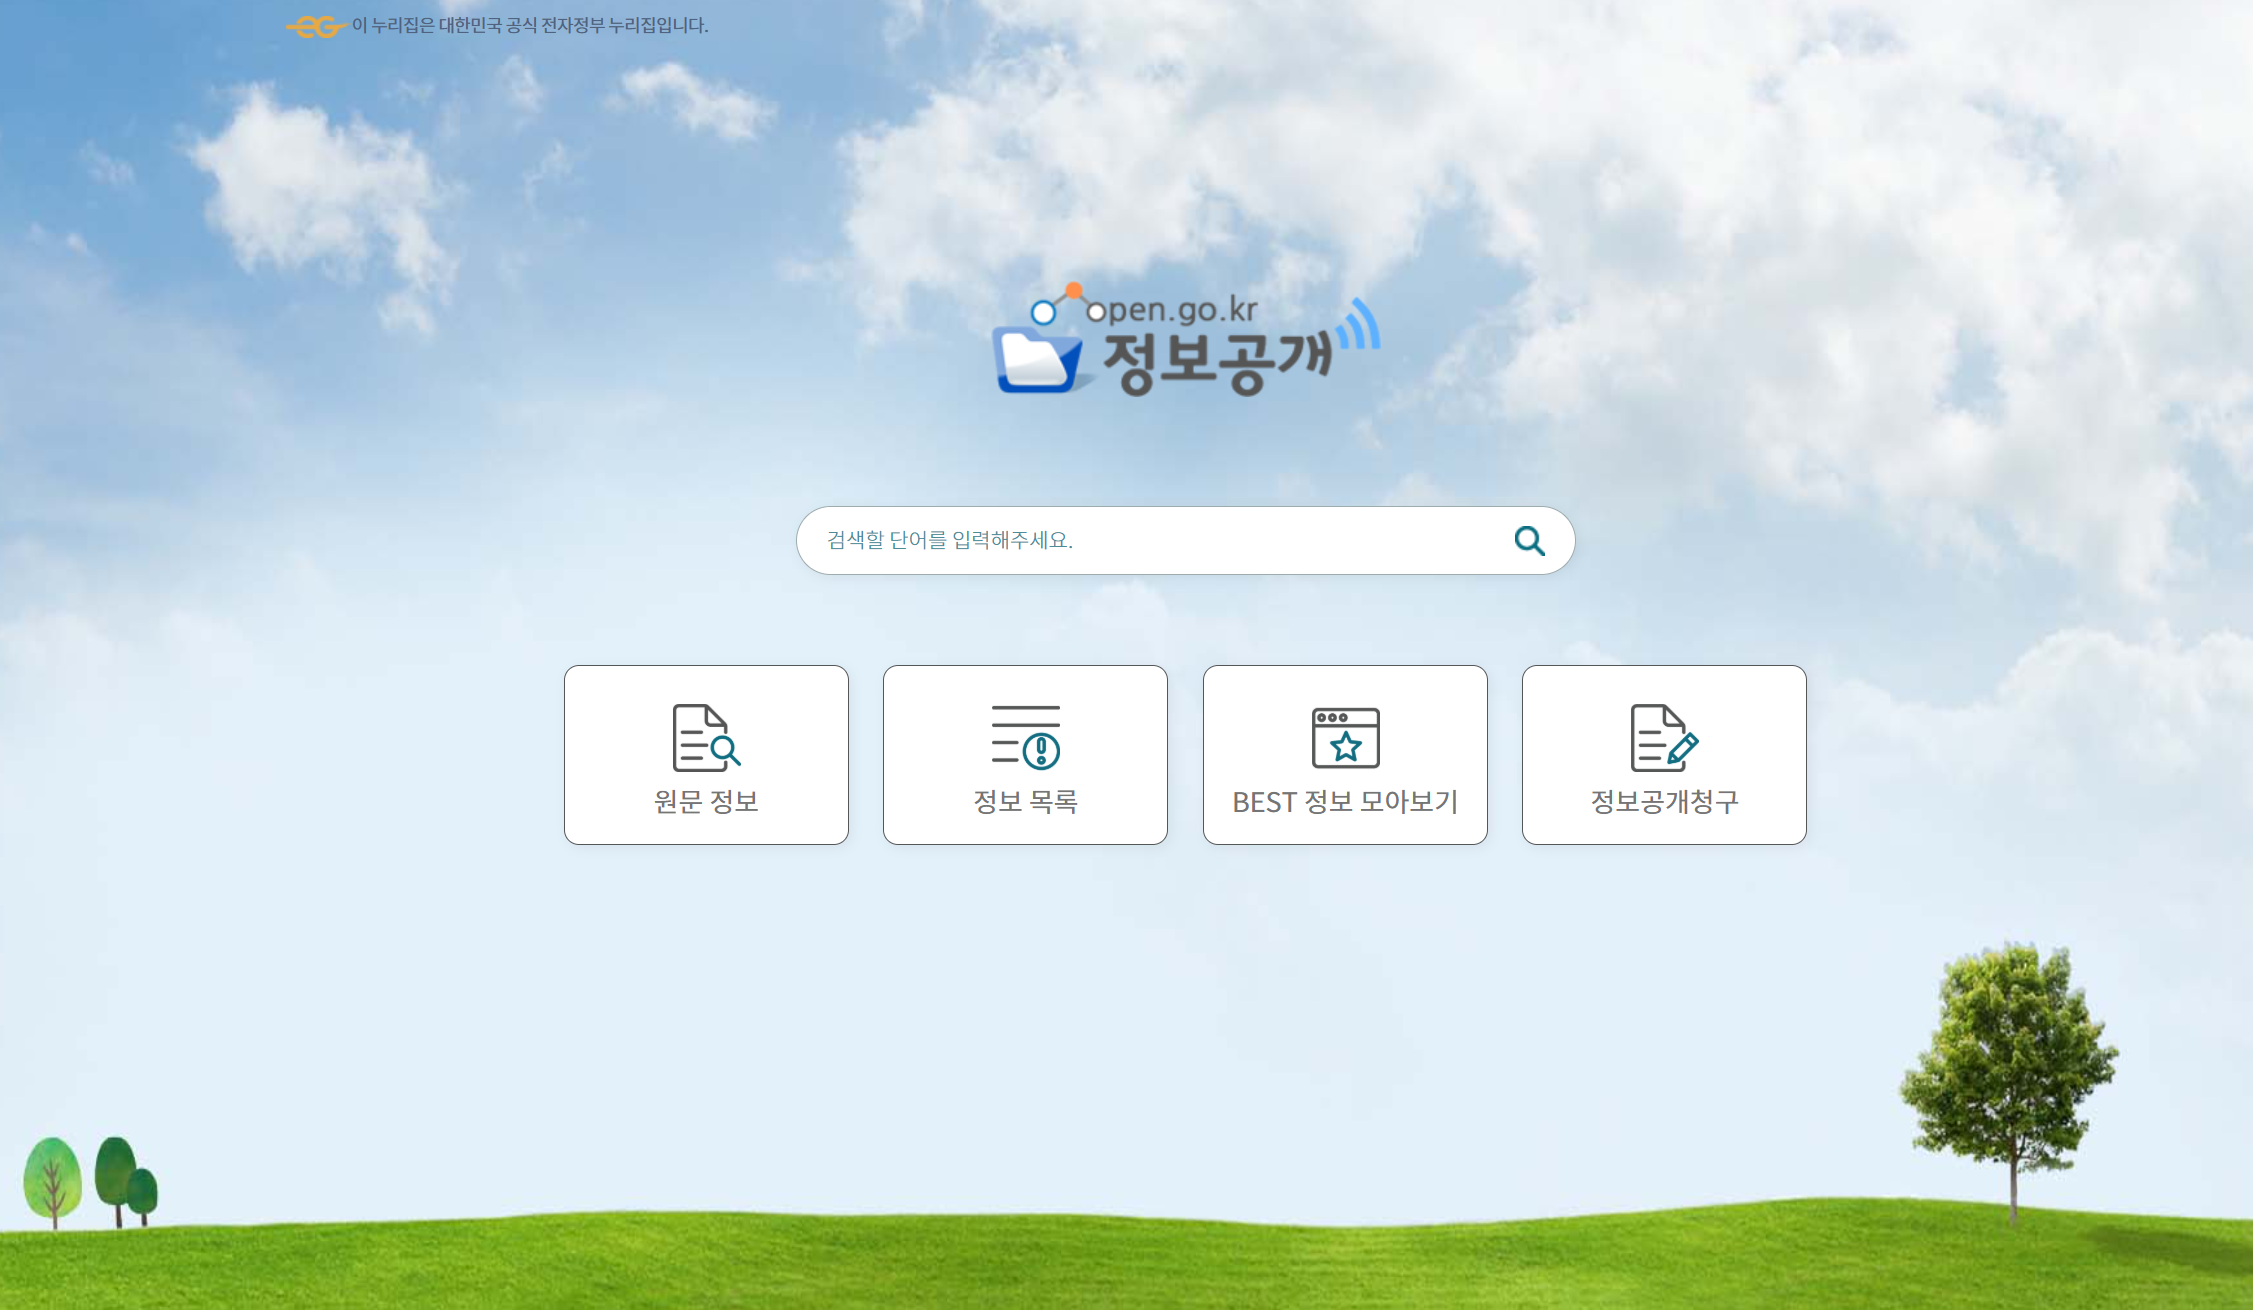This screenshot has height=1310, width=2253.
Task: Open the 원문 정보 label link
Action: click(706, 802)
